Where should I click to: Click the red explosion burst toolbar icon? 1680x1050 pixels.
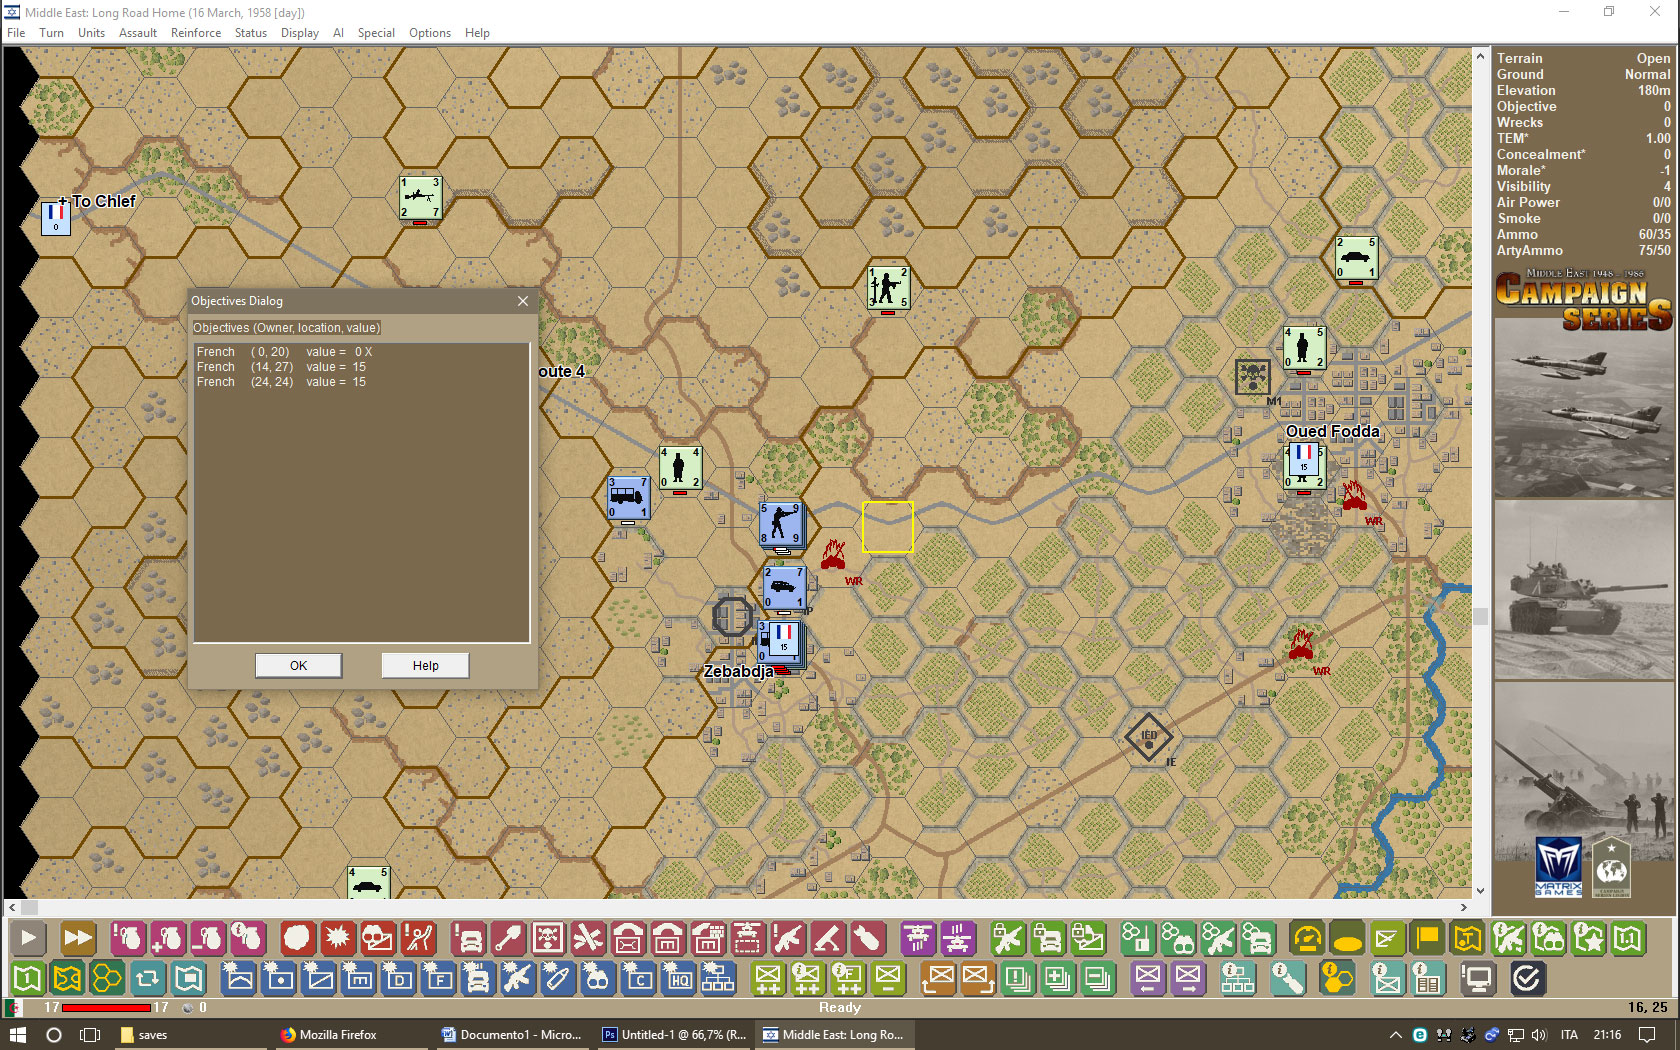pyautogui.click(x=338, y=938)
